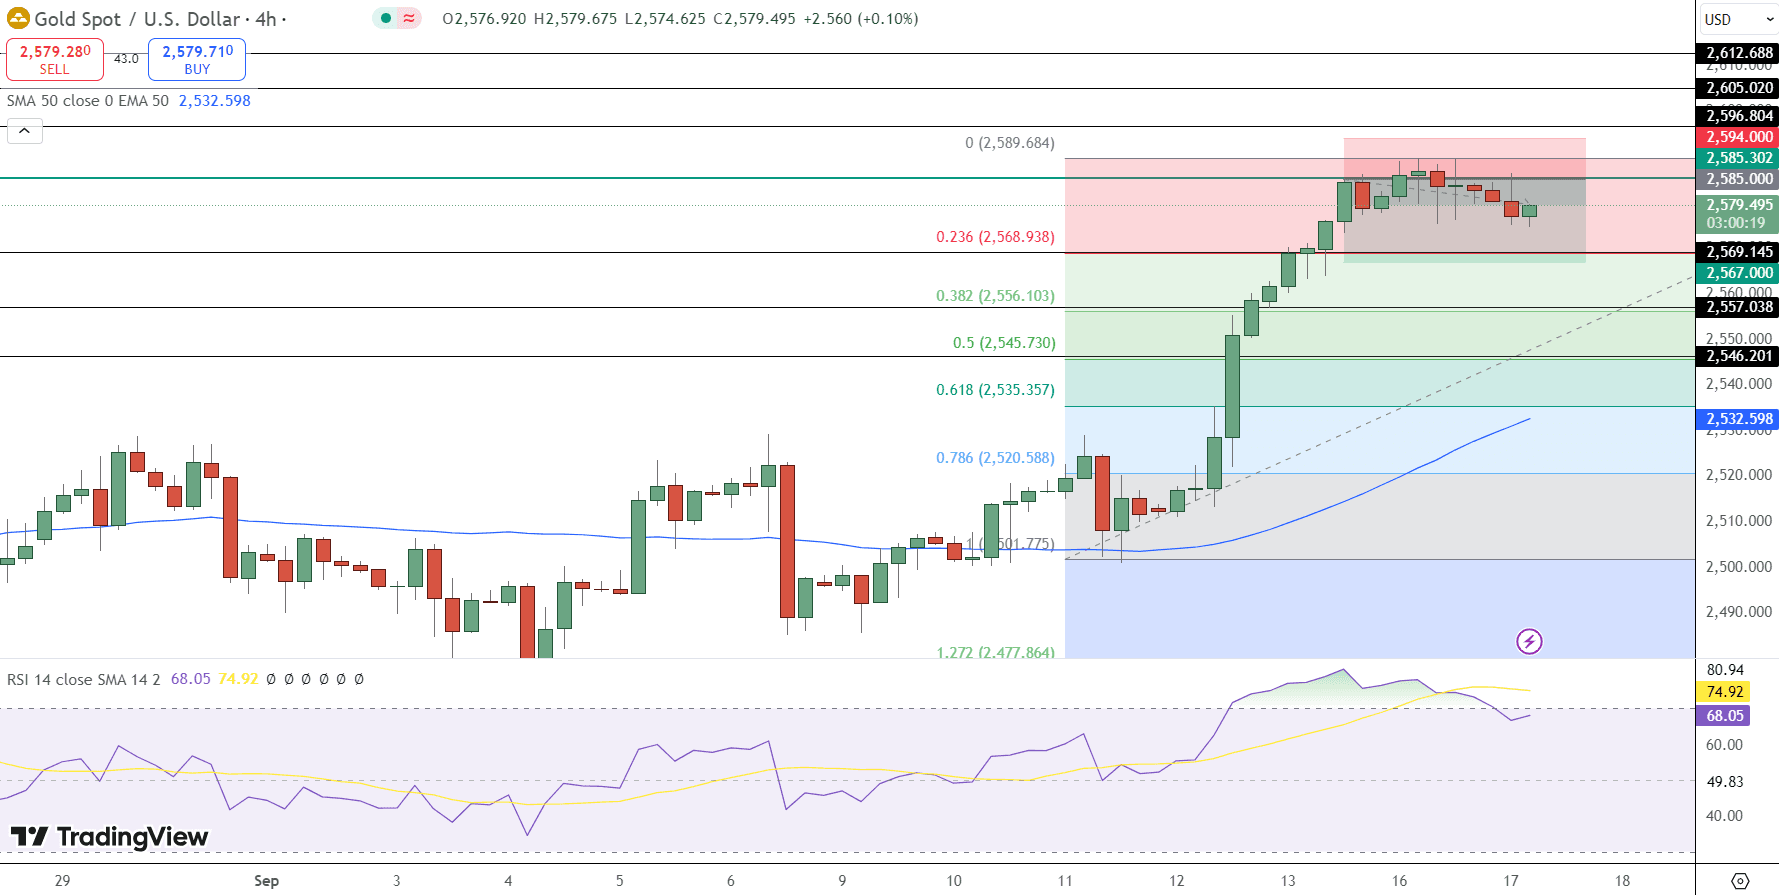Viewport: 1779px width, 895px height.
Task: Click date 13 on the time axis
Action: (1288, 881)
